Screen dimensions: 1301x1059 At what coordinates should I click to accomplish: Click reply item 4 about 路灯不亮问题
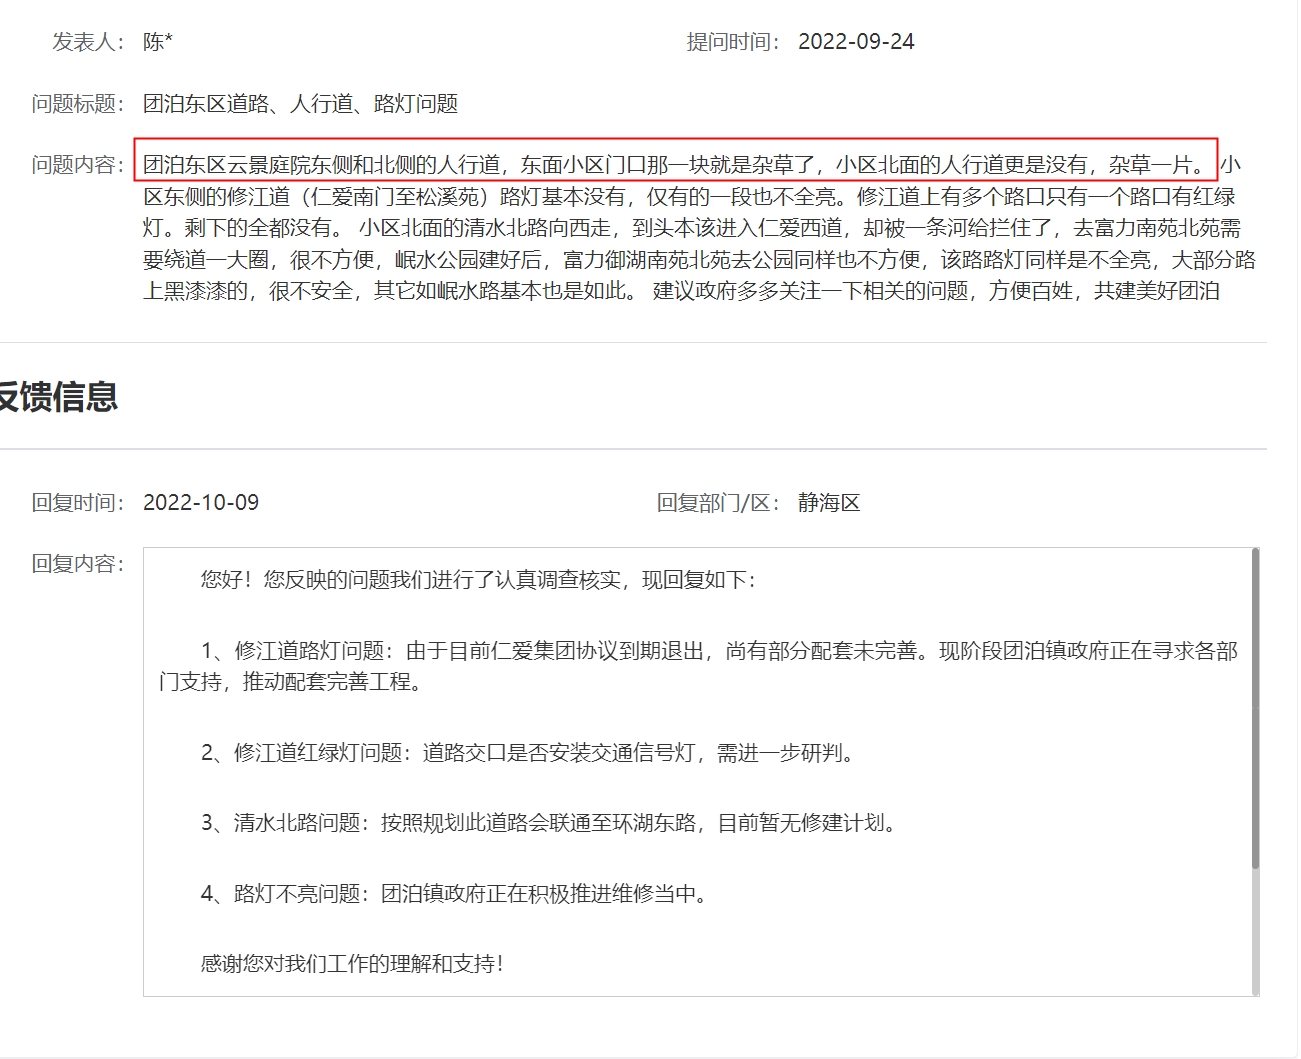(x=455, y=894)
